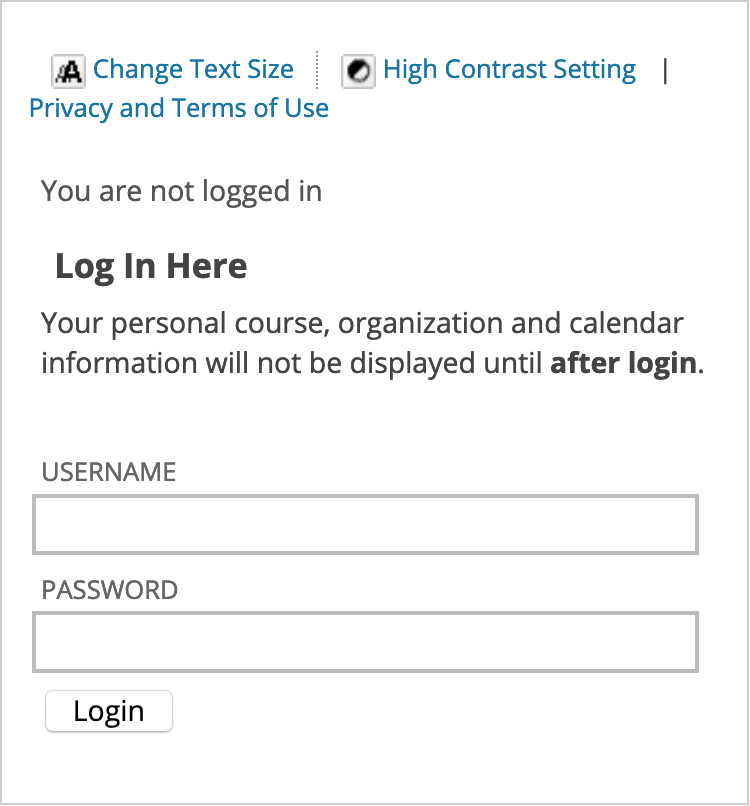Open the High Contrast Setting link
Screen dimensions: 750x806
[509, 70]
